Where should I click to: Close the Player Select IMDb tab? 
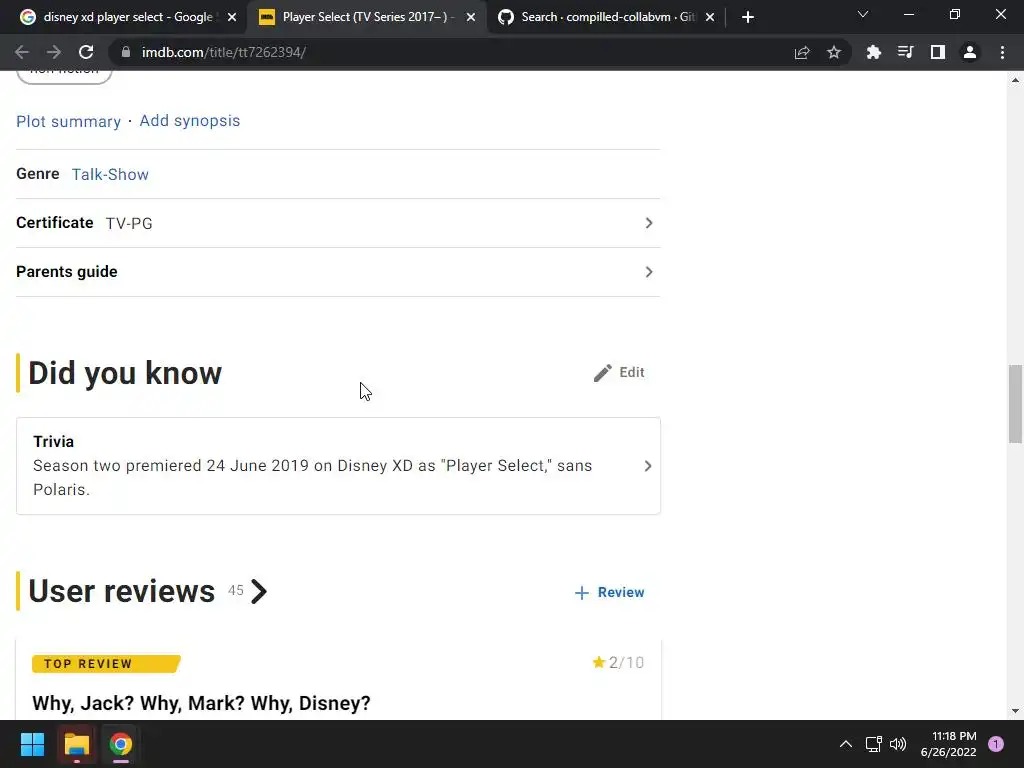(x=471, y=17)
